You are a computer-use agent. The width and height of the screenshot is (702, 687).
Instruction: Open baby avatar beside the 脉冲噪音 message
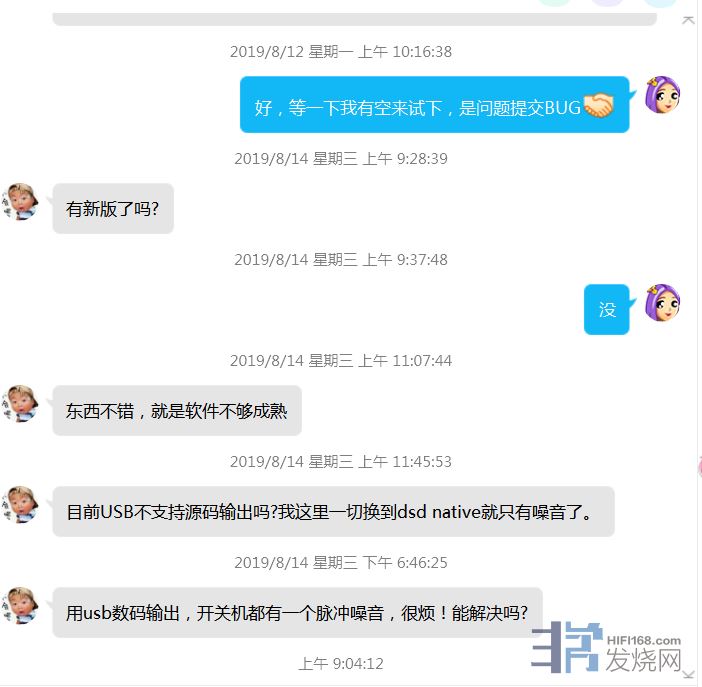[x=20, y=606]
